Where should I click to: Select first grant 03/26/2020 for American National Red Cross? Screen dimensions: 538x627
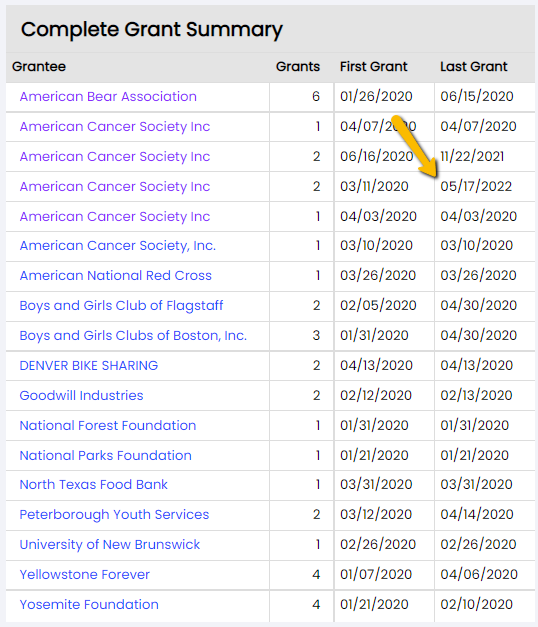click(x=378, y=276)
